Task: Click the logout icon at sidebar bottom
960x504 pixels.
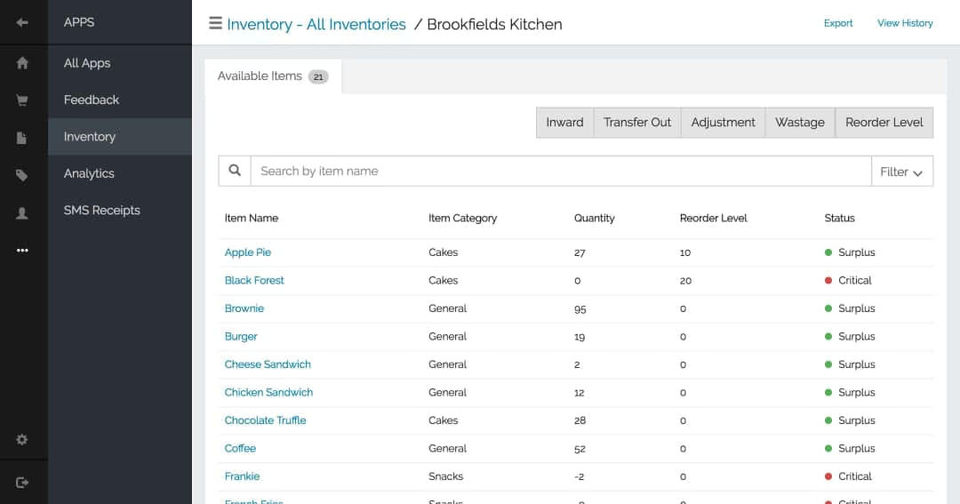Action: (22, 482)
